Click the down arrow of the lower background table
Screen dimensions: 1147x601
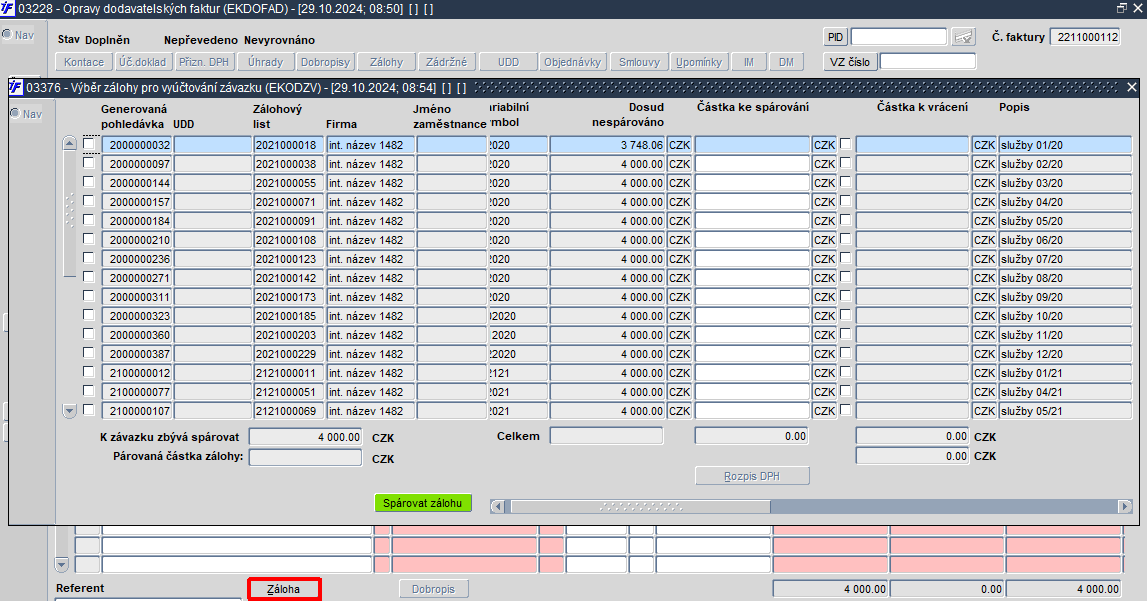click(61, 564)
